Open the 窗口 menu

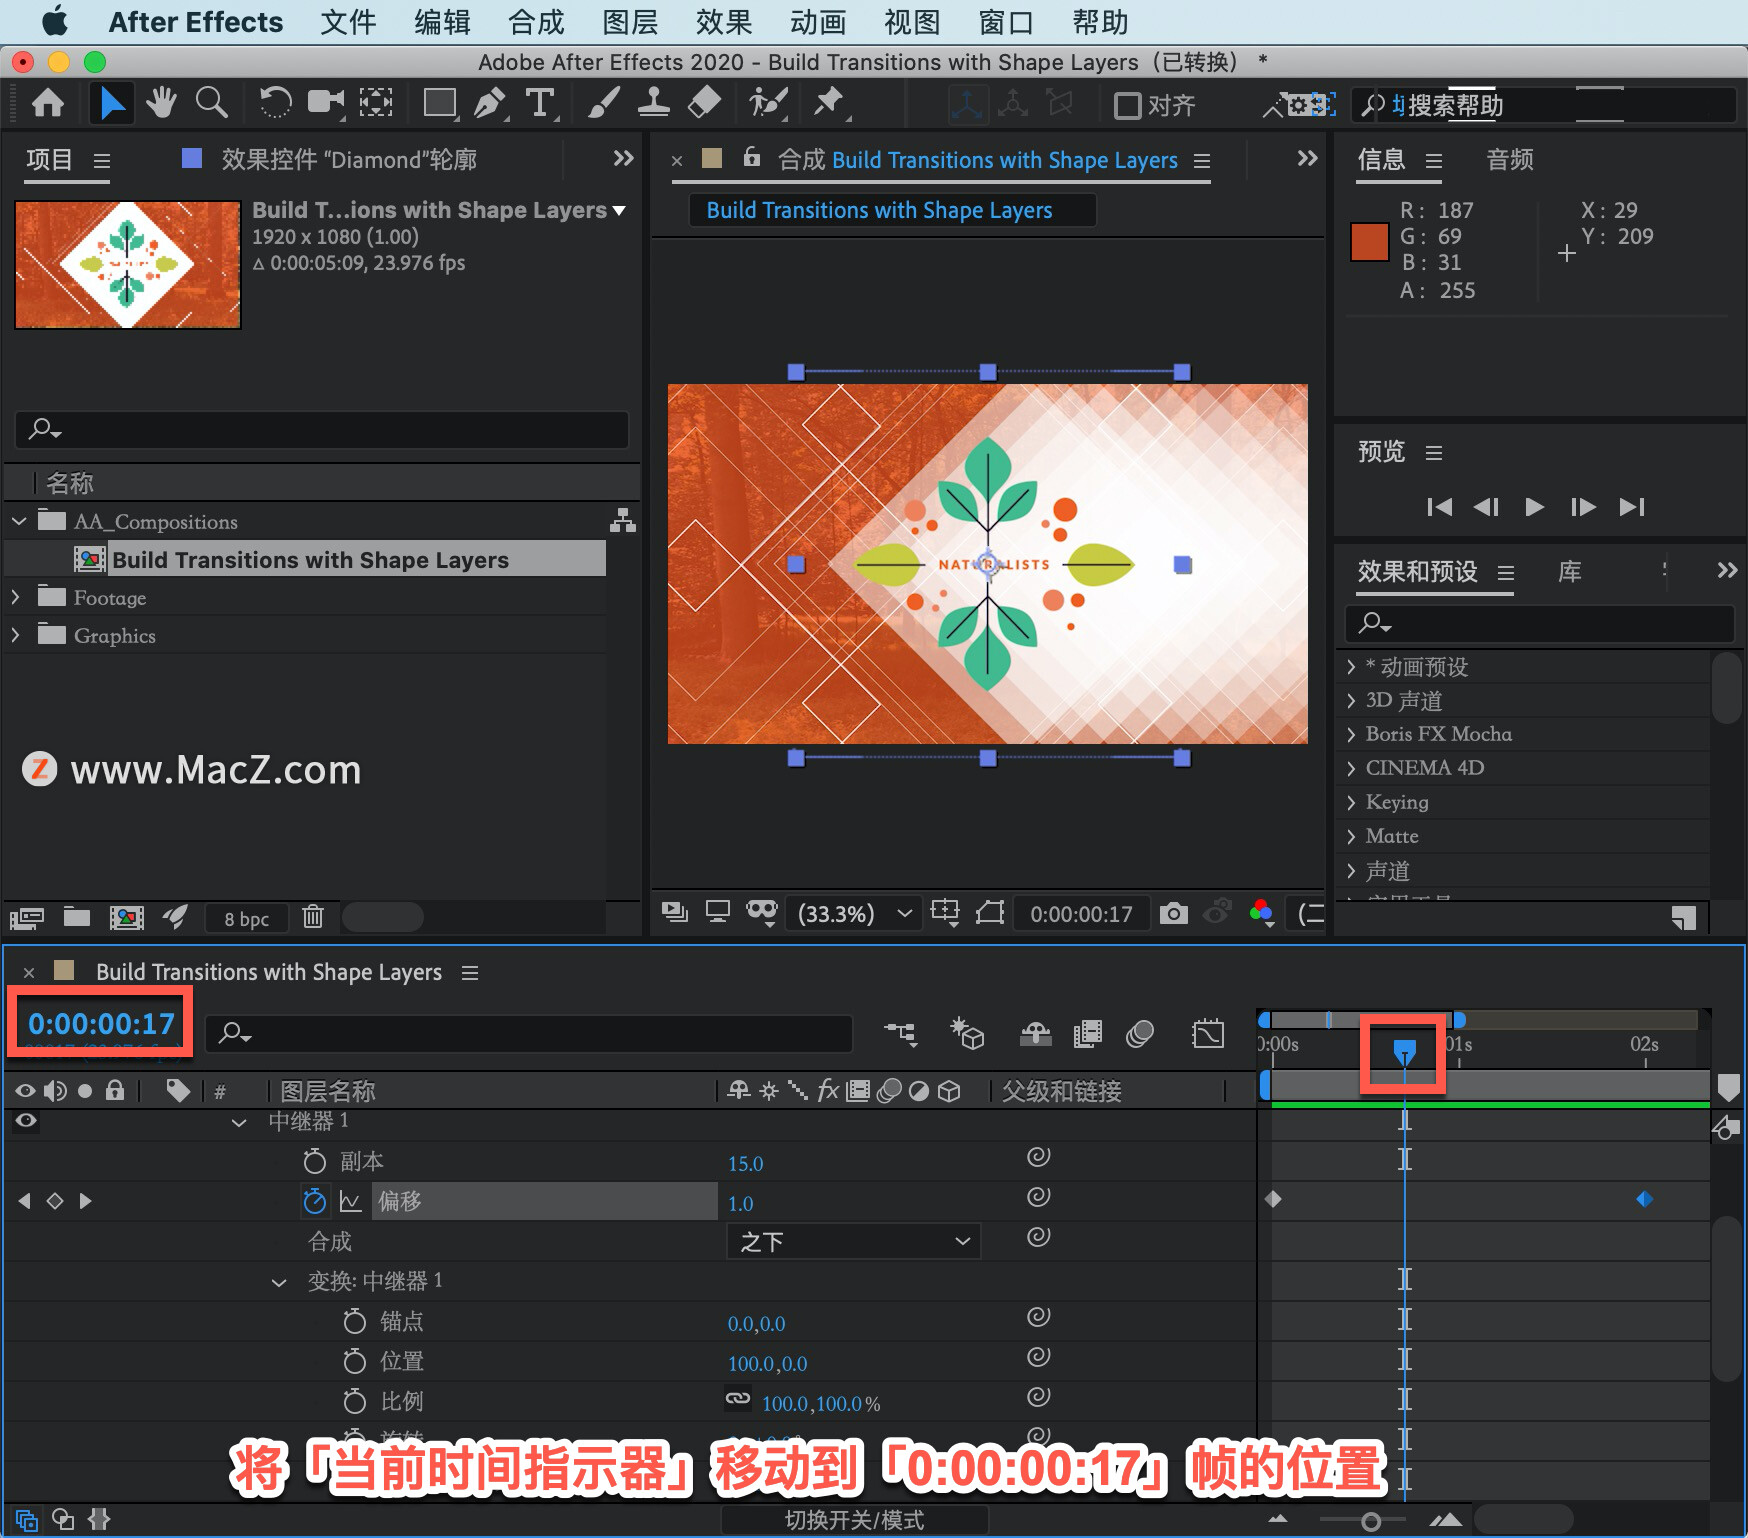click(x=1006, y=22)
